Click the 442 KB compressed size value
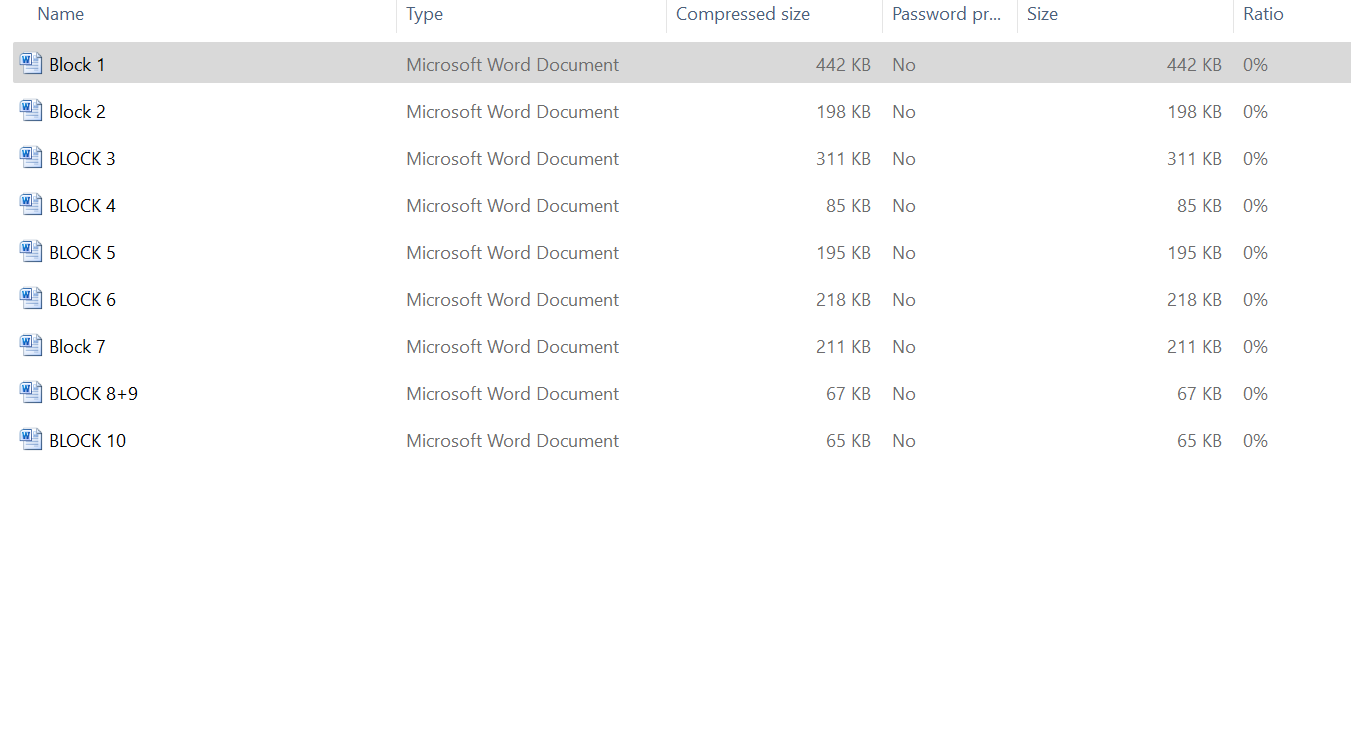The width and height of the screenshot is (1351, 749). click(x=843, y=65)
